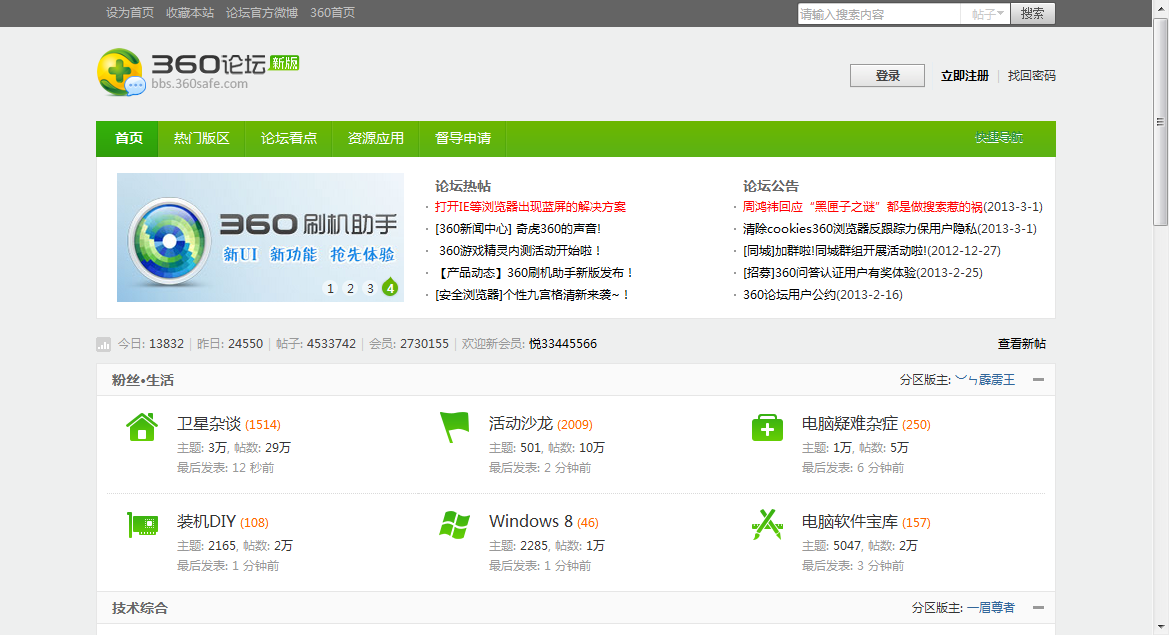The image size is (1169, 635).
Task: Open 论坛官方微博 link
Action: pyautogui.click(x=262, y=13)
